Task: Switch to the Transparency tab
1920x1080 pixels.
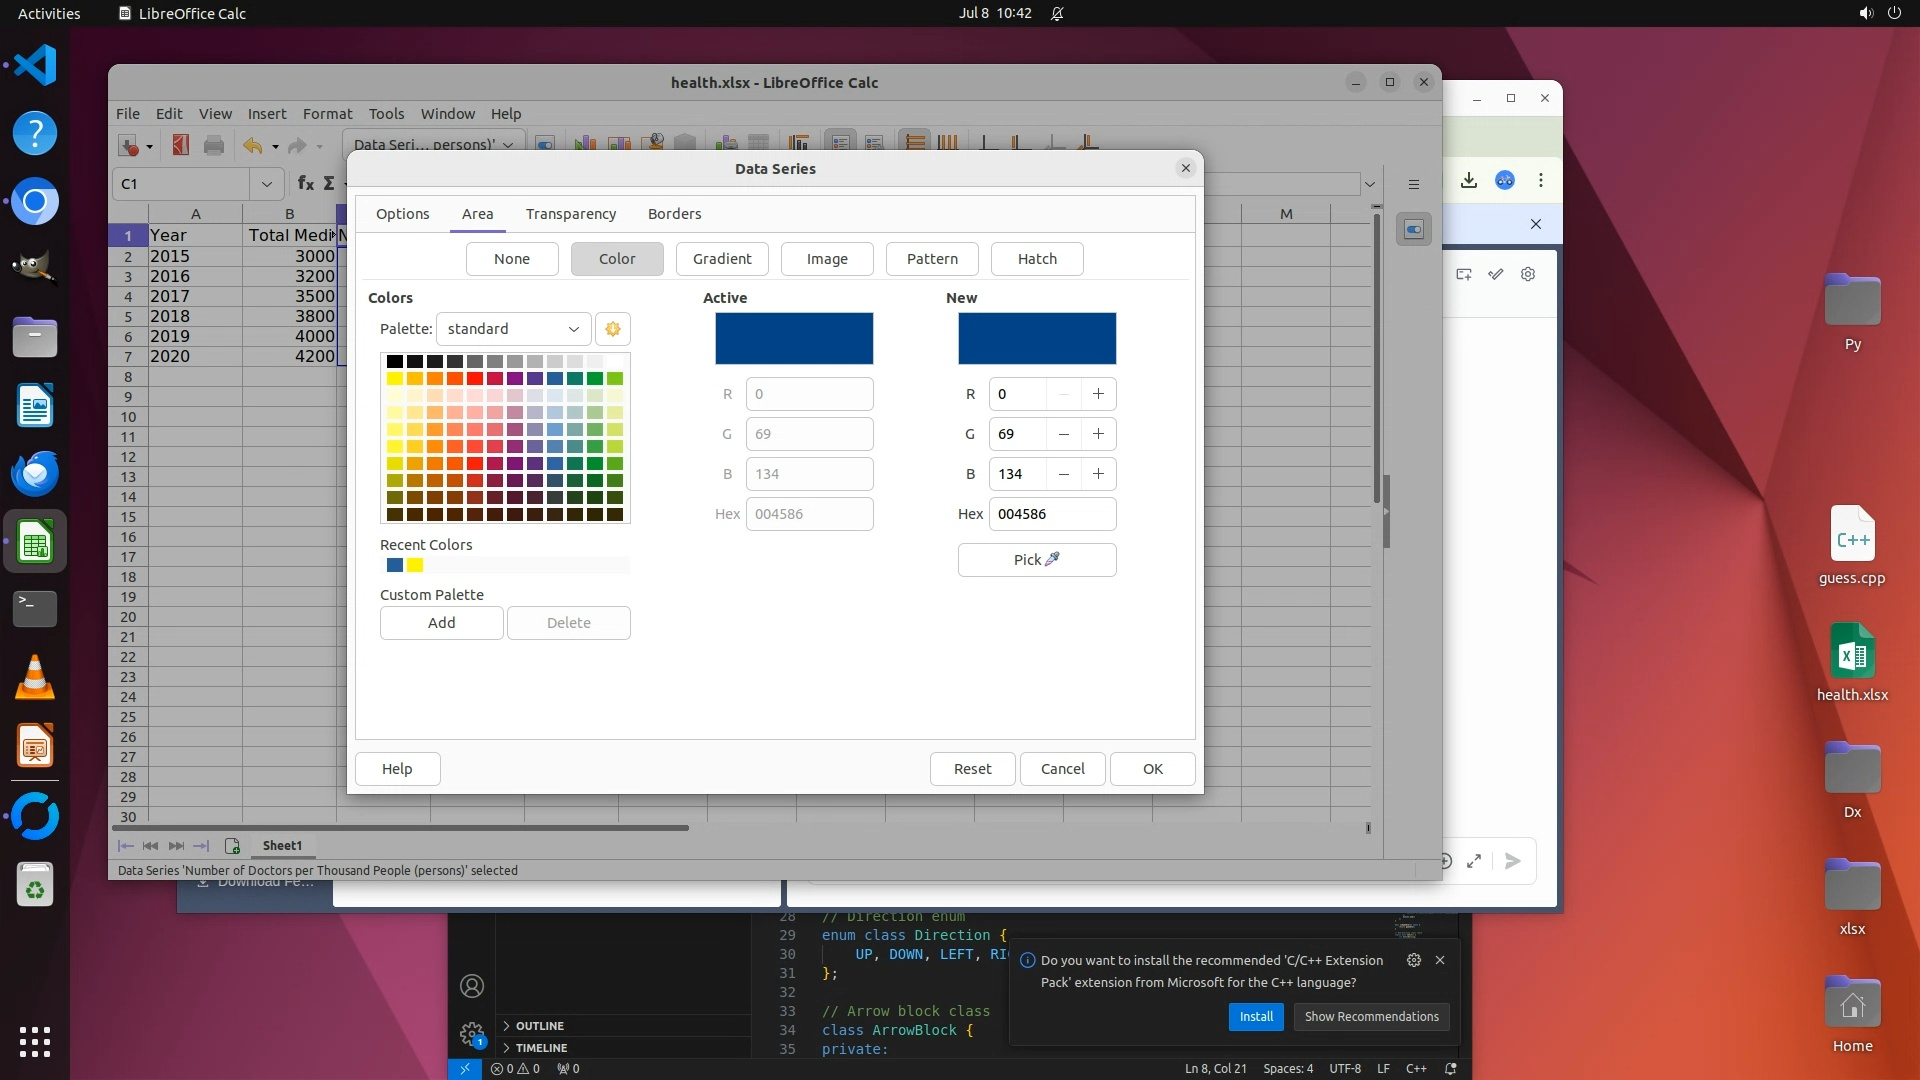Action: click(570, 214)
